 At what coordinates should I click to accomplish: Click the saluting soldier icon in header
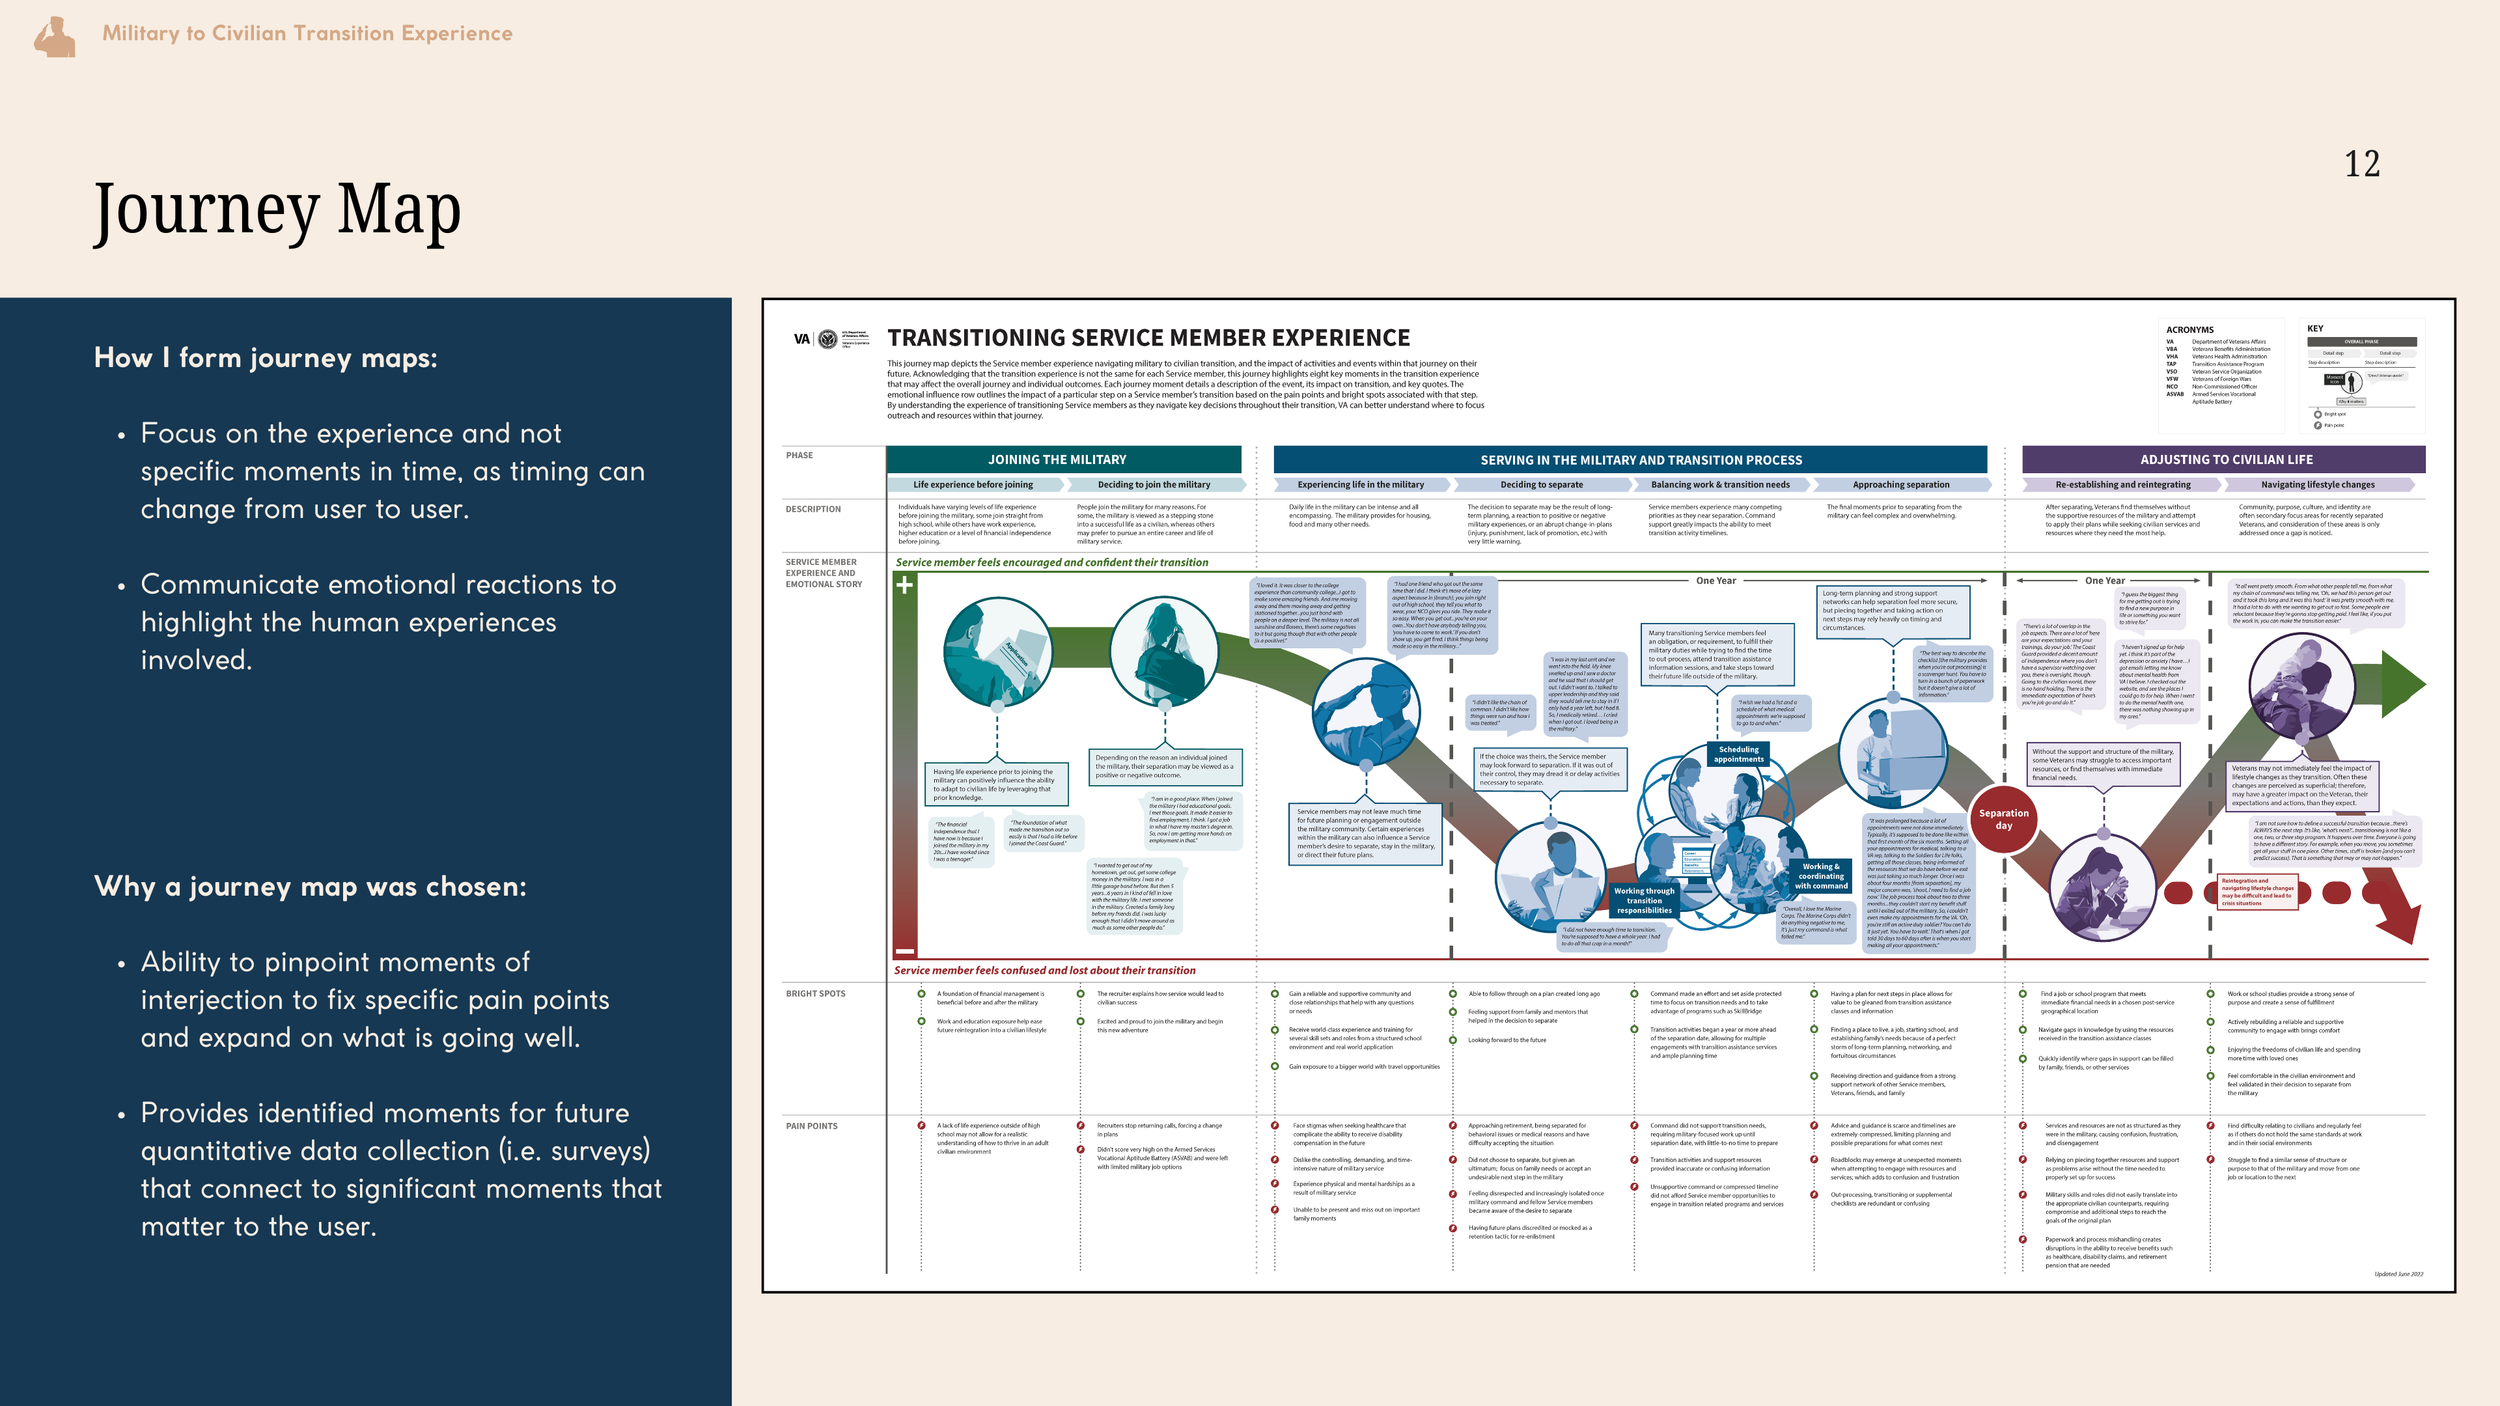(54, 37)
